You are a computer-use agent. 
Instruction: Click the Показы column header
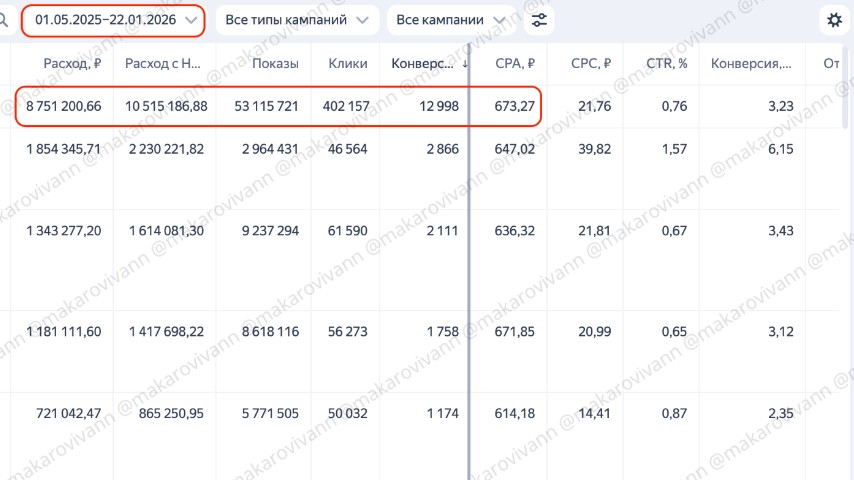(275, 64)
